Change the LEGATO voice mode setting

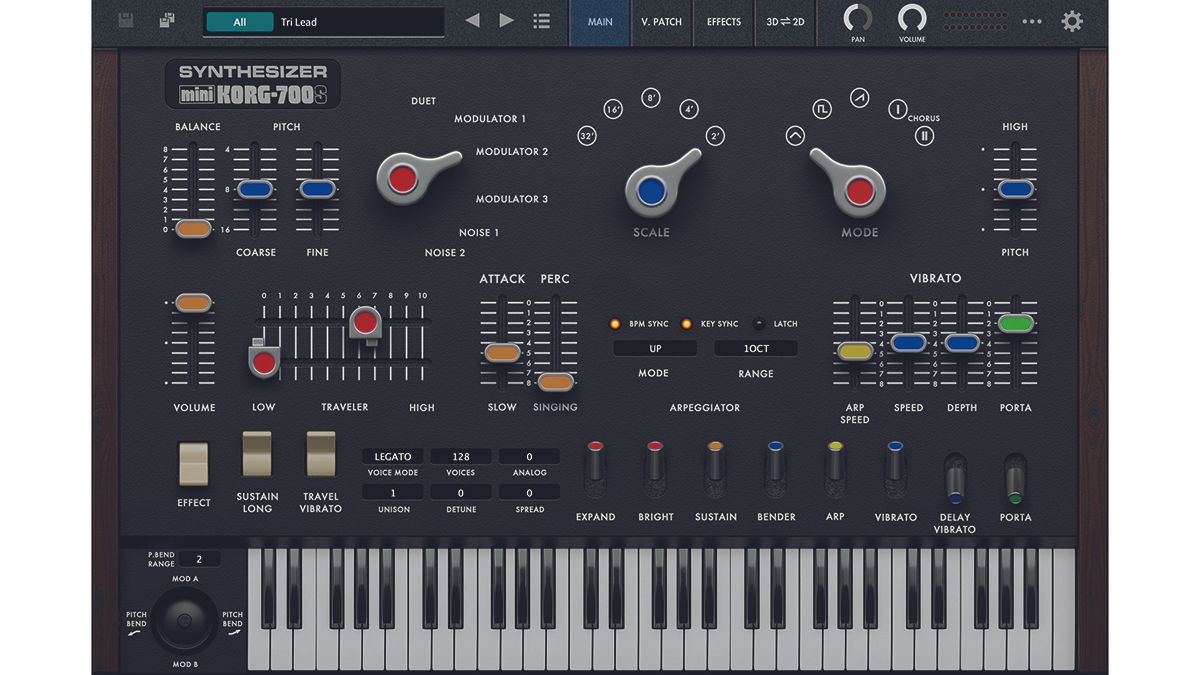tap(392, 456)
